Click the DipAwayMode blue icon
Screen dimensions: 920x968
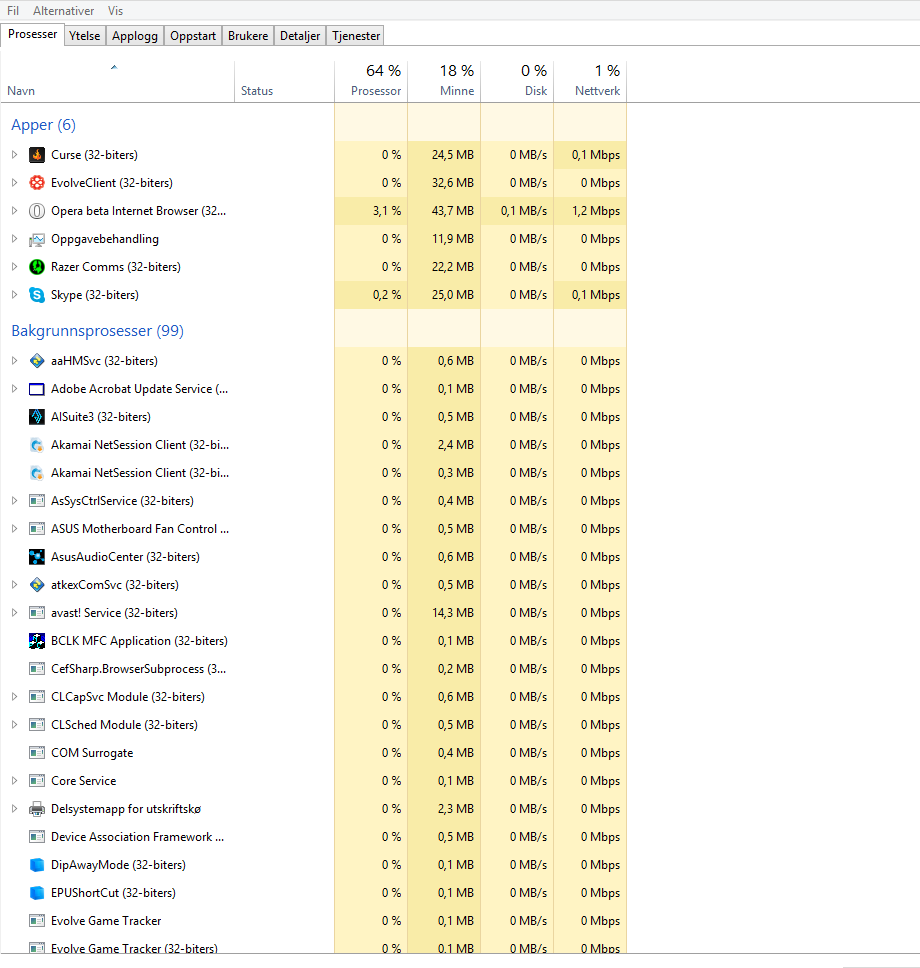tap(37, 865)
